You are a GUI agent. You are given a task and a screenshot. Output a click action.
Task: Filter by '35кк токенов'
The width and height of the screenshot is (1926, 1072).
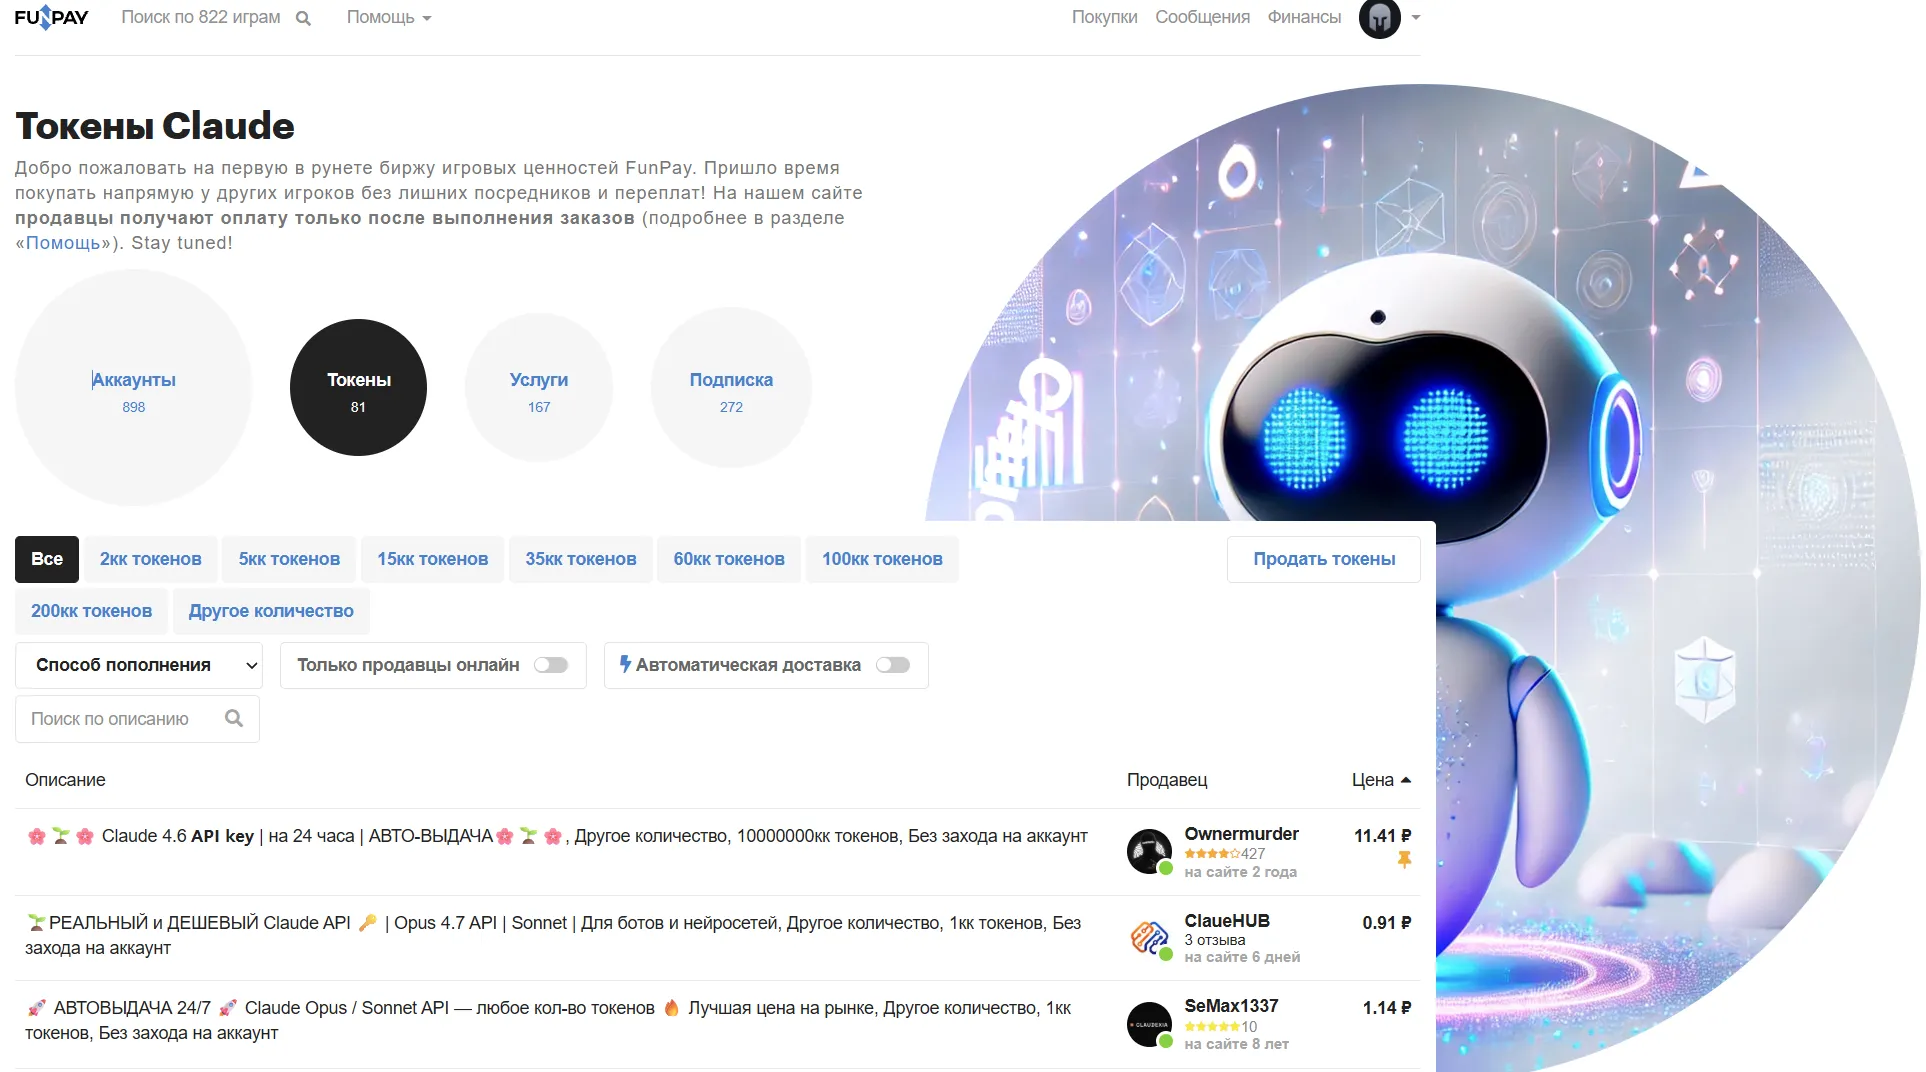pyautogui.click(x=581, y=559)
